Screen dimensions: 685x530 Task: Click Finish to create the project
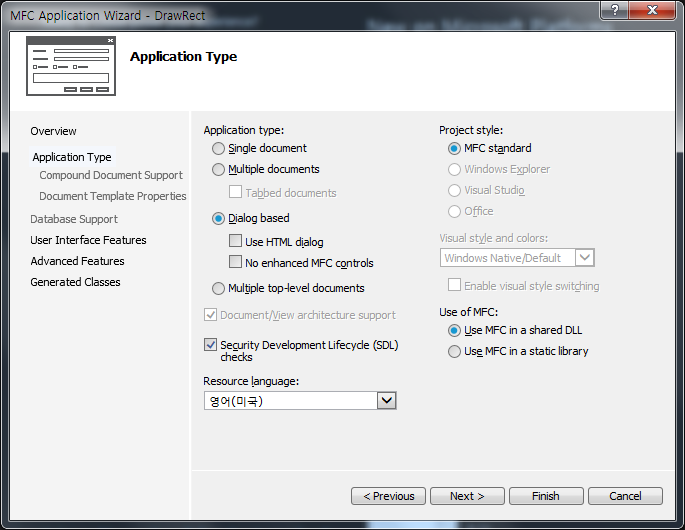pyautogui.click(x=546, y=496)
